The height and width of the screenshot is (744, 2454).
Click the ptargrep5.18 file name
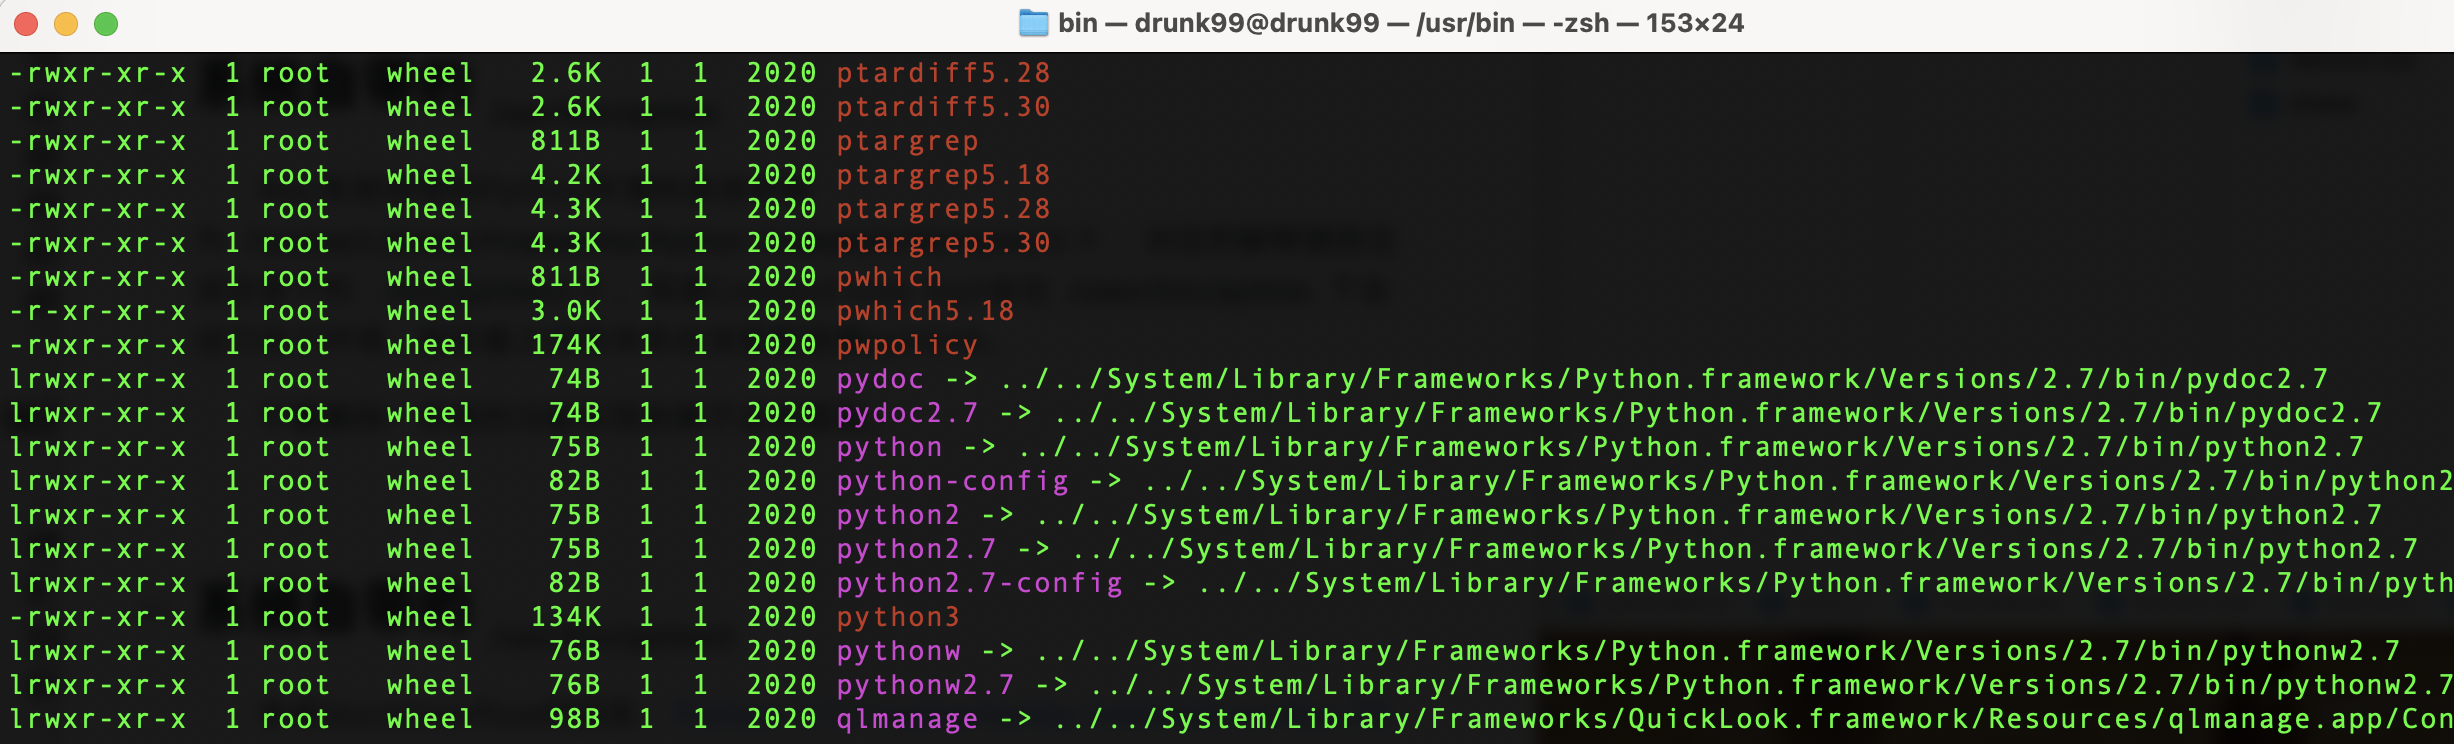[943, 175]
